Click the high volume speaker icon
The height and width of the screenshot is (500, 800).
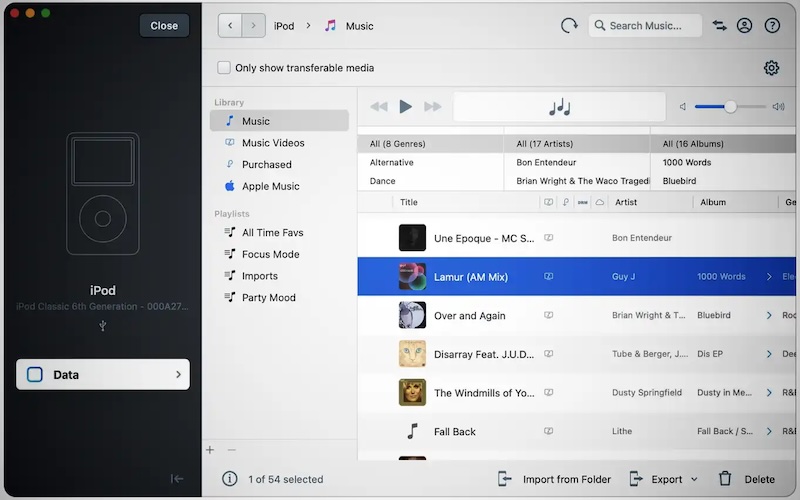778,107
